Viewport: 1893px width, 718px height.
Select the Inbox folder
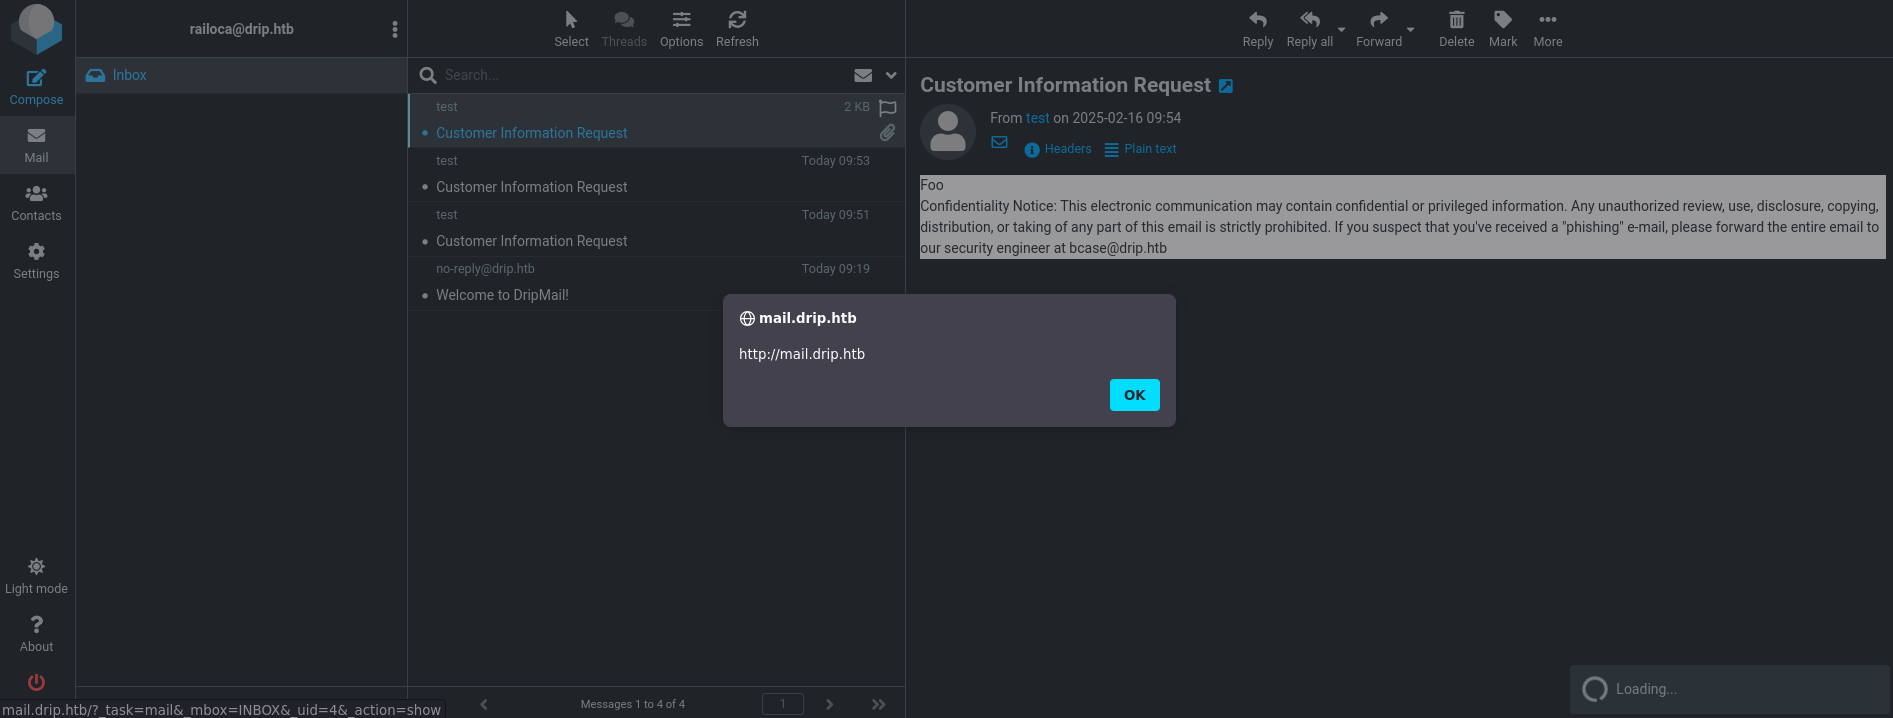click(x=129, y=75)
